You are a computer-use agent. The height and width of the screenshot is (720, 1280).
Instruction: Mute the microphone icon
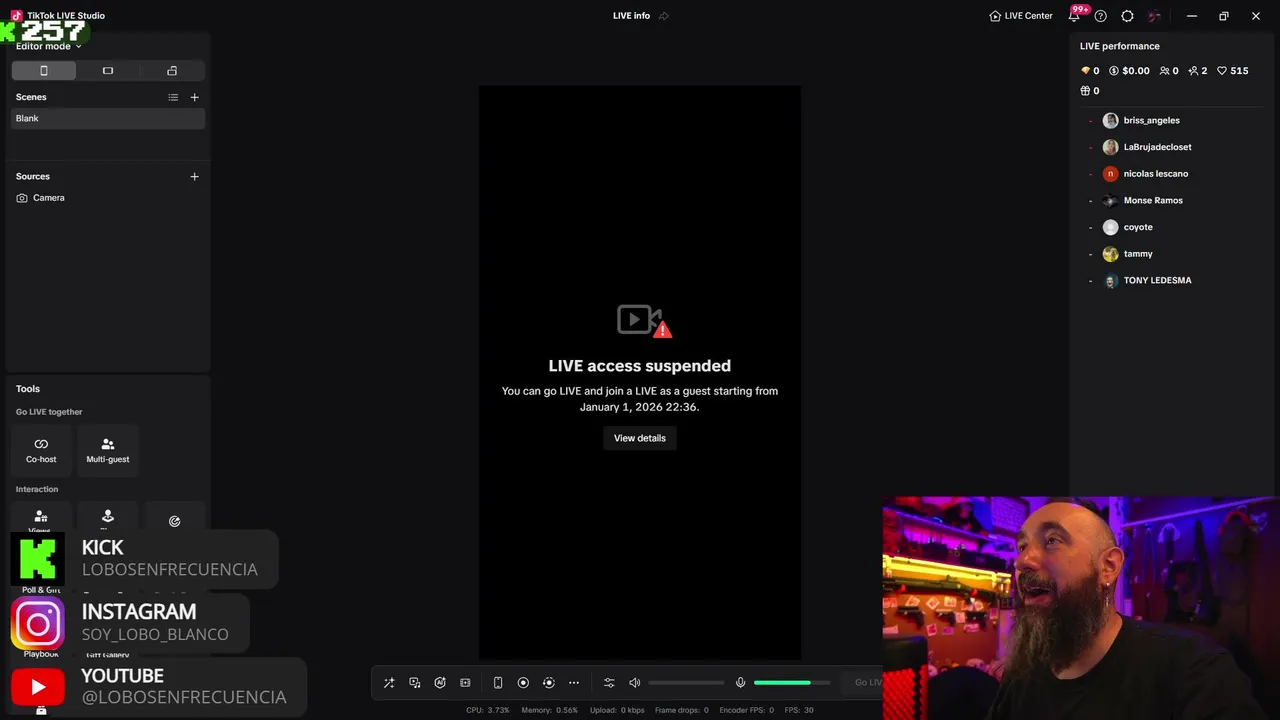741,683
